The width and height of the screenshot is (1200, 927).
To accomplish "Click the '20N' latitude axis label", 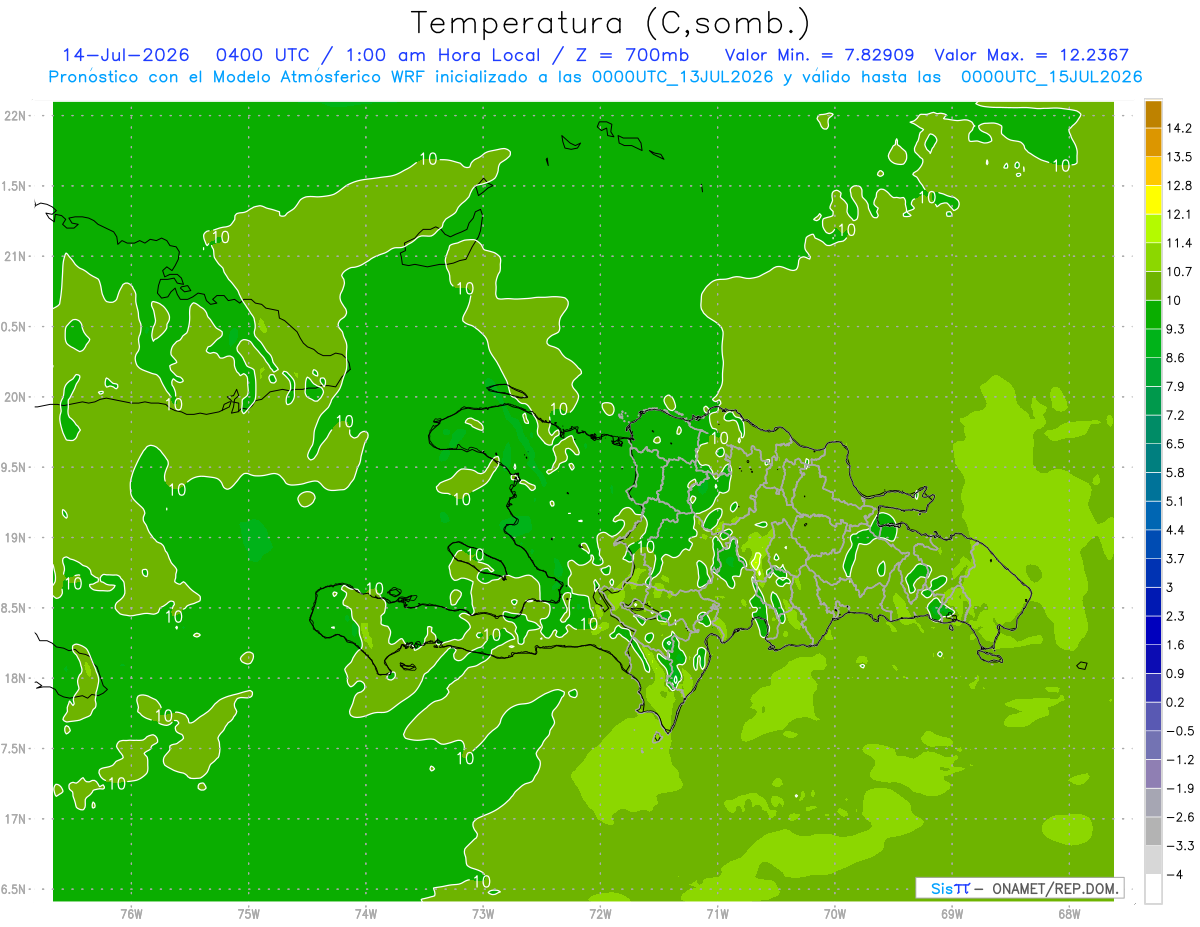I will pos(15,397).
